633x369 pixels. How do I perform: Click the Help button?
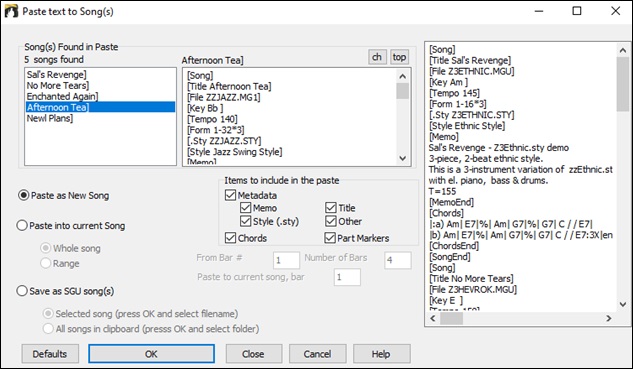point(381,354)
